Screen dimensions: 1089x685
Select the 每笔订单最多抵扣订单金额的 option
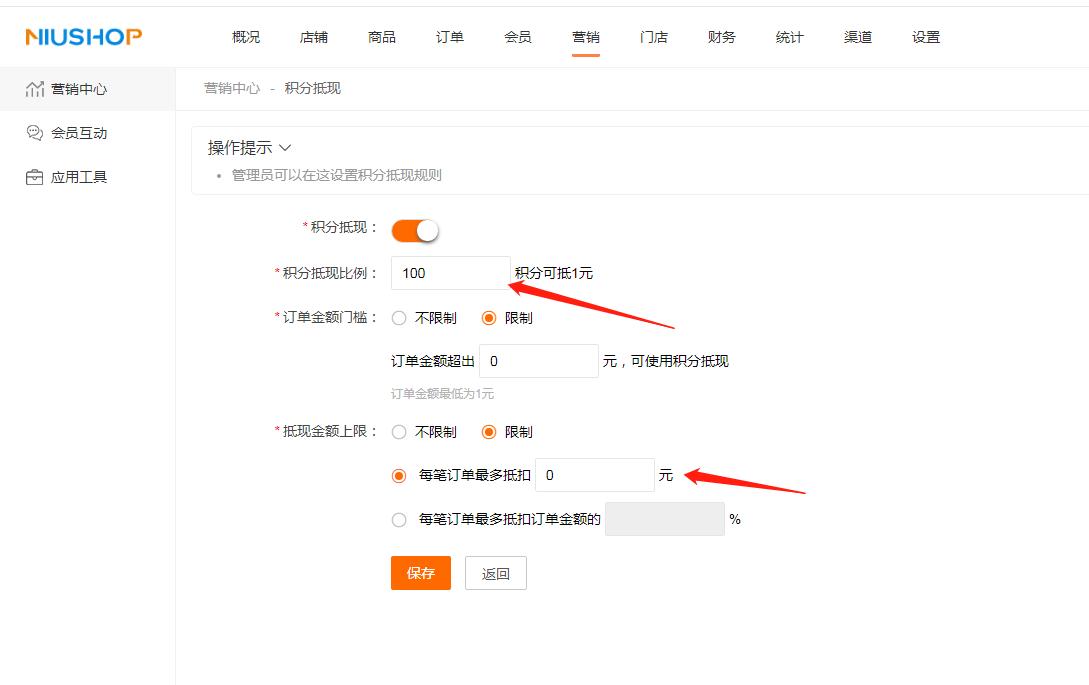point(399,518)
